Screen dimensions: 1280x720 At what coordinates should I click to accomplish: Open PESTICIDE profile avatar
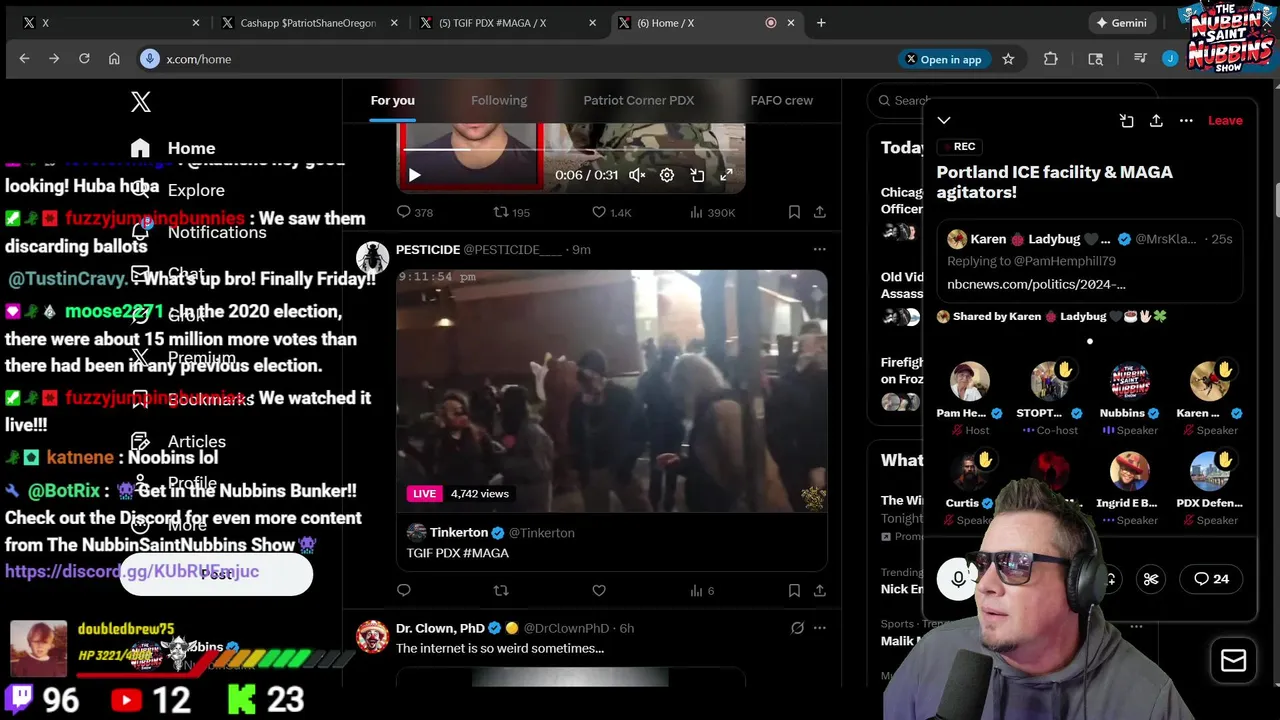[x=372, y=258]
